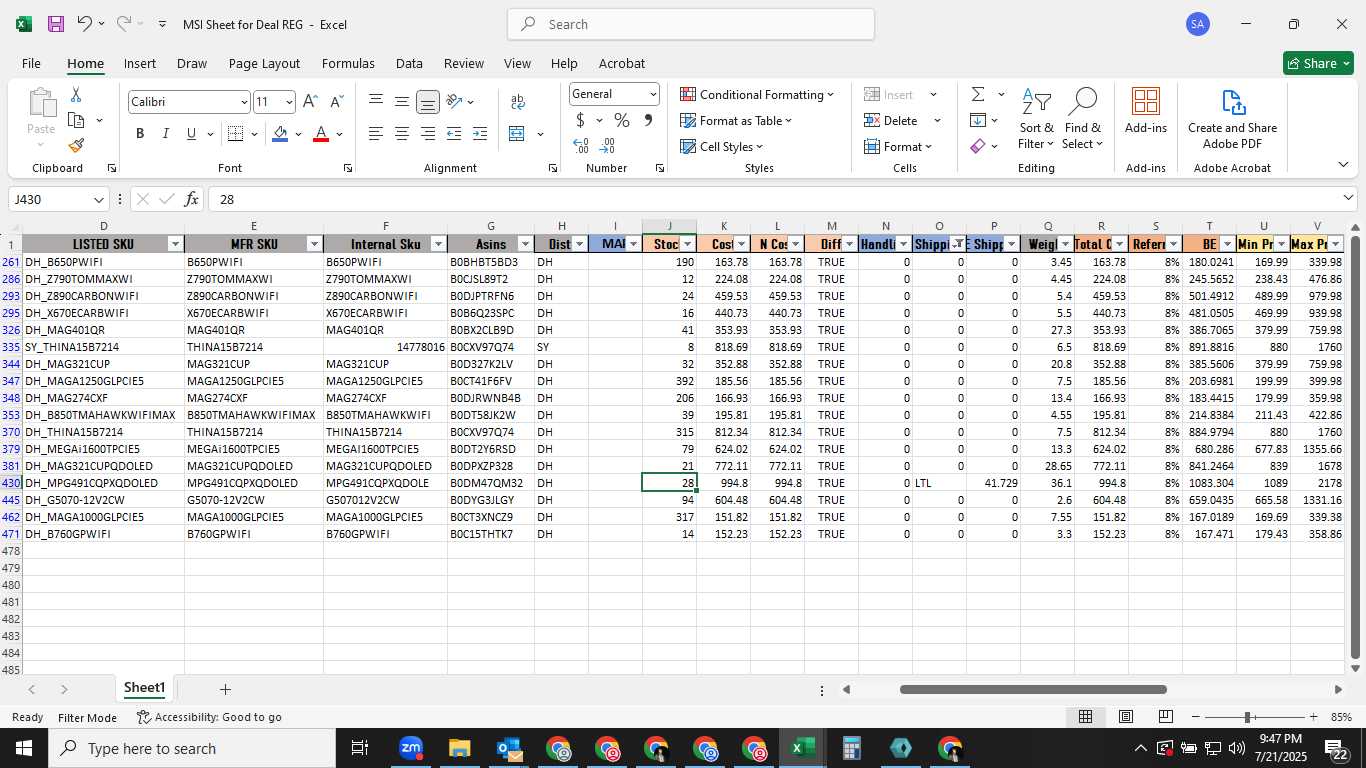
Task: Toggle Italic formatting
Action: tap(165, 134)
